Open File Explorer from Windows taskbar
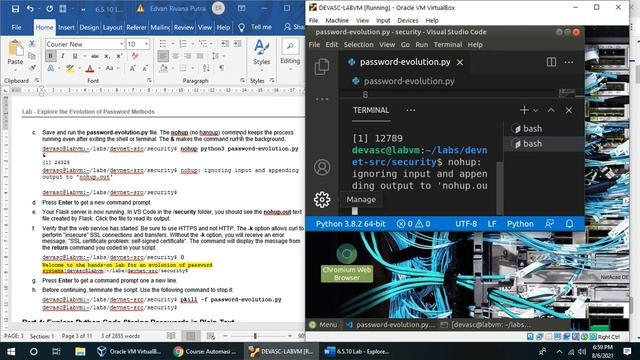Image resolution: width=640 pixels, height=360 pixels. point(80,351)
